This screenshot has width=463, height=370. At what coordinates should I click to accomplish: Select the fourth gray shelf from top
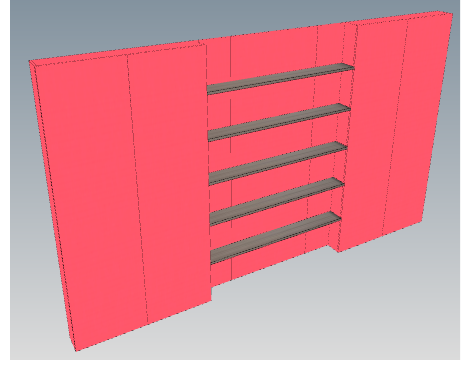(x=277, y=201)
